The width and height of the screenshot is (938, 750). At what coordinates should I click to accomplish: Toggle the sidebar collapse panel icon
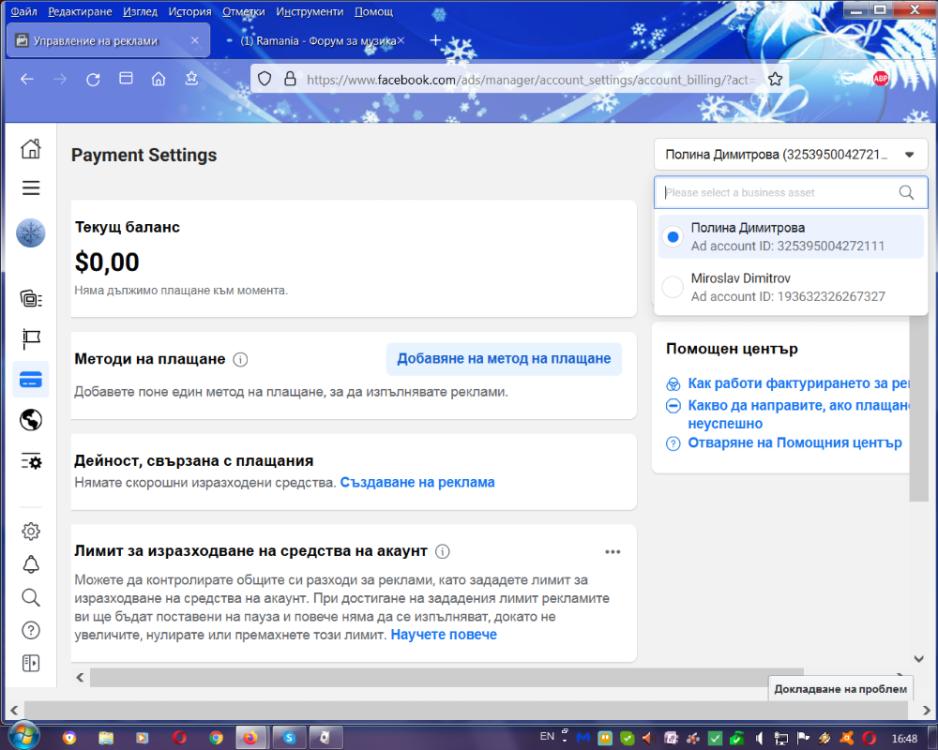tap(31, 663)
